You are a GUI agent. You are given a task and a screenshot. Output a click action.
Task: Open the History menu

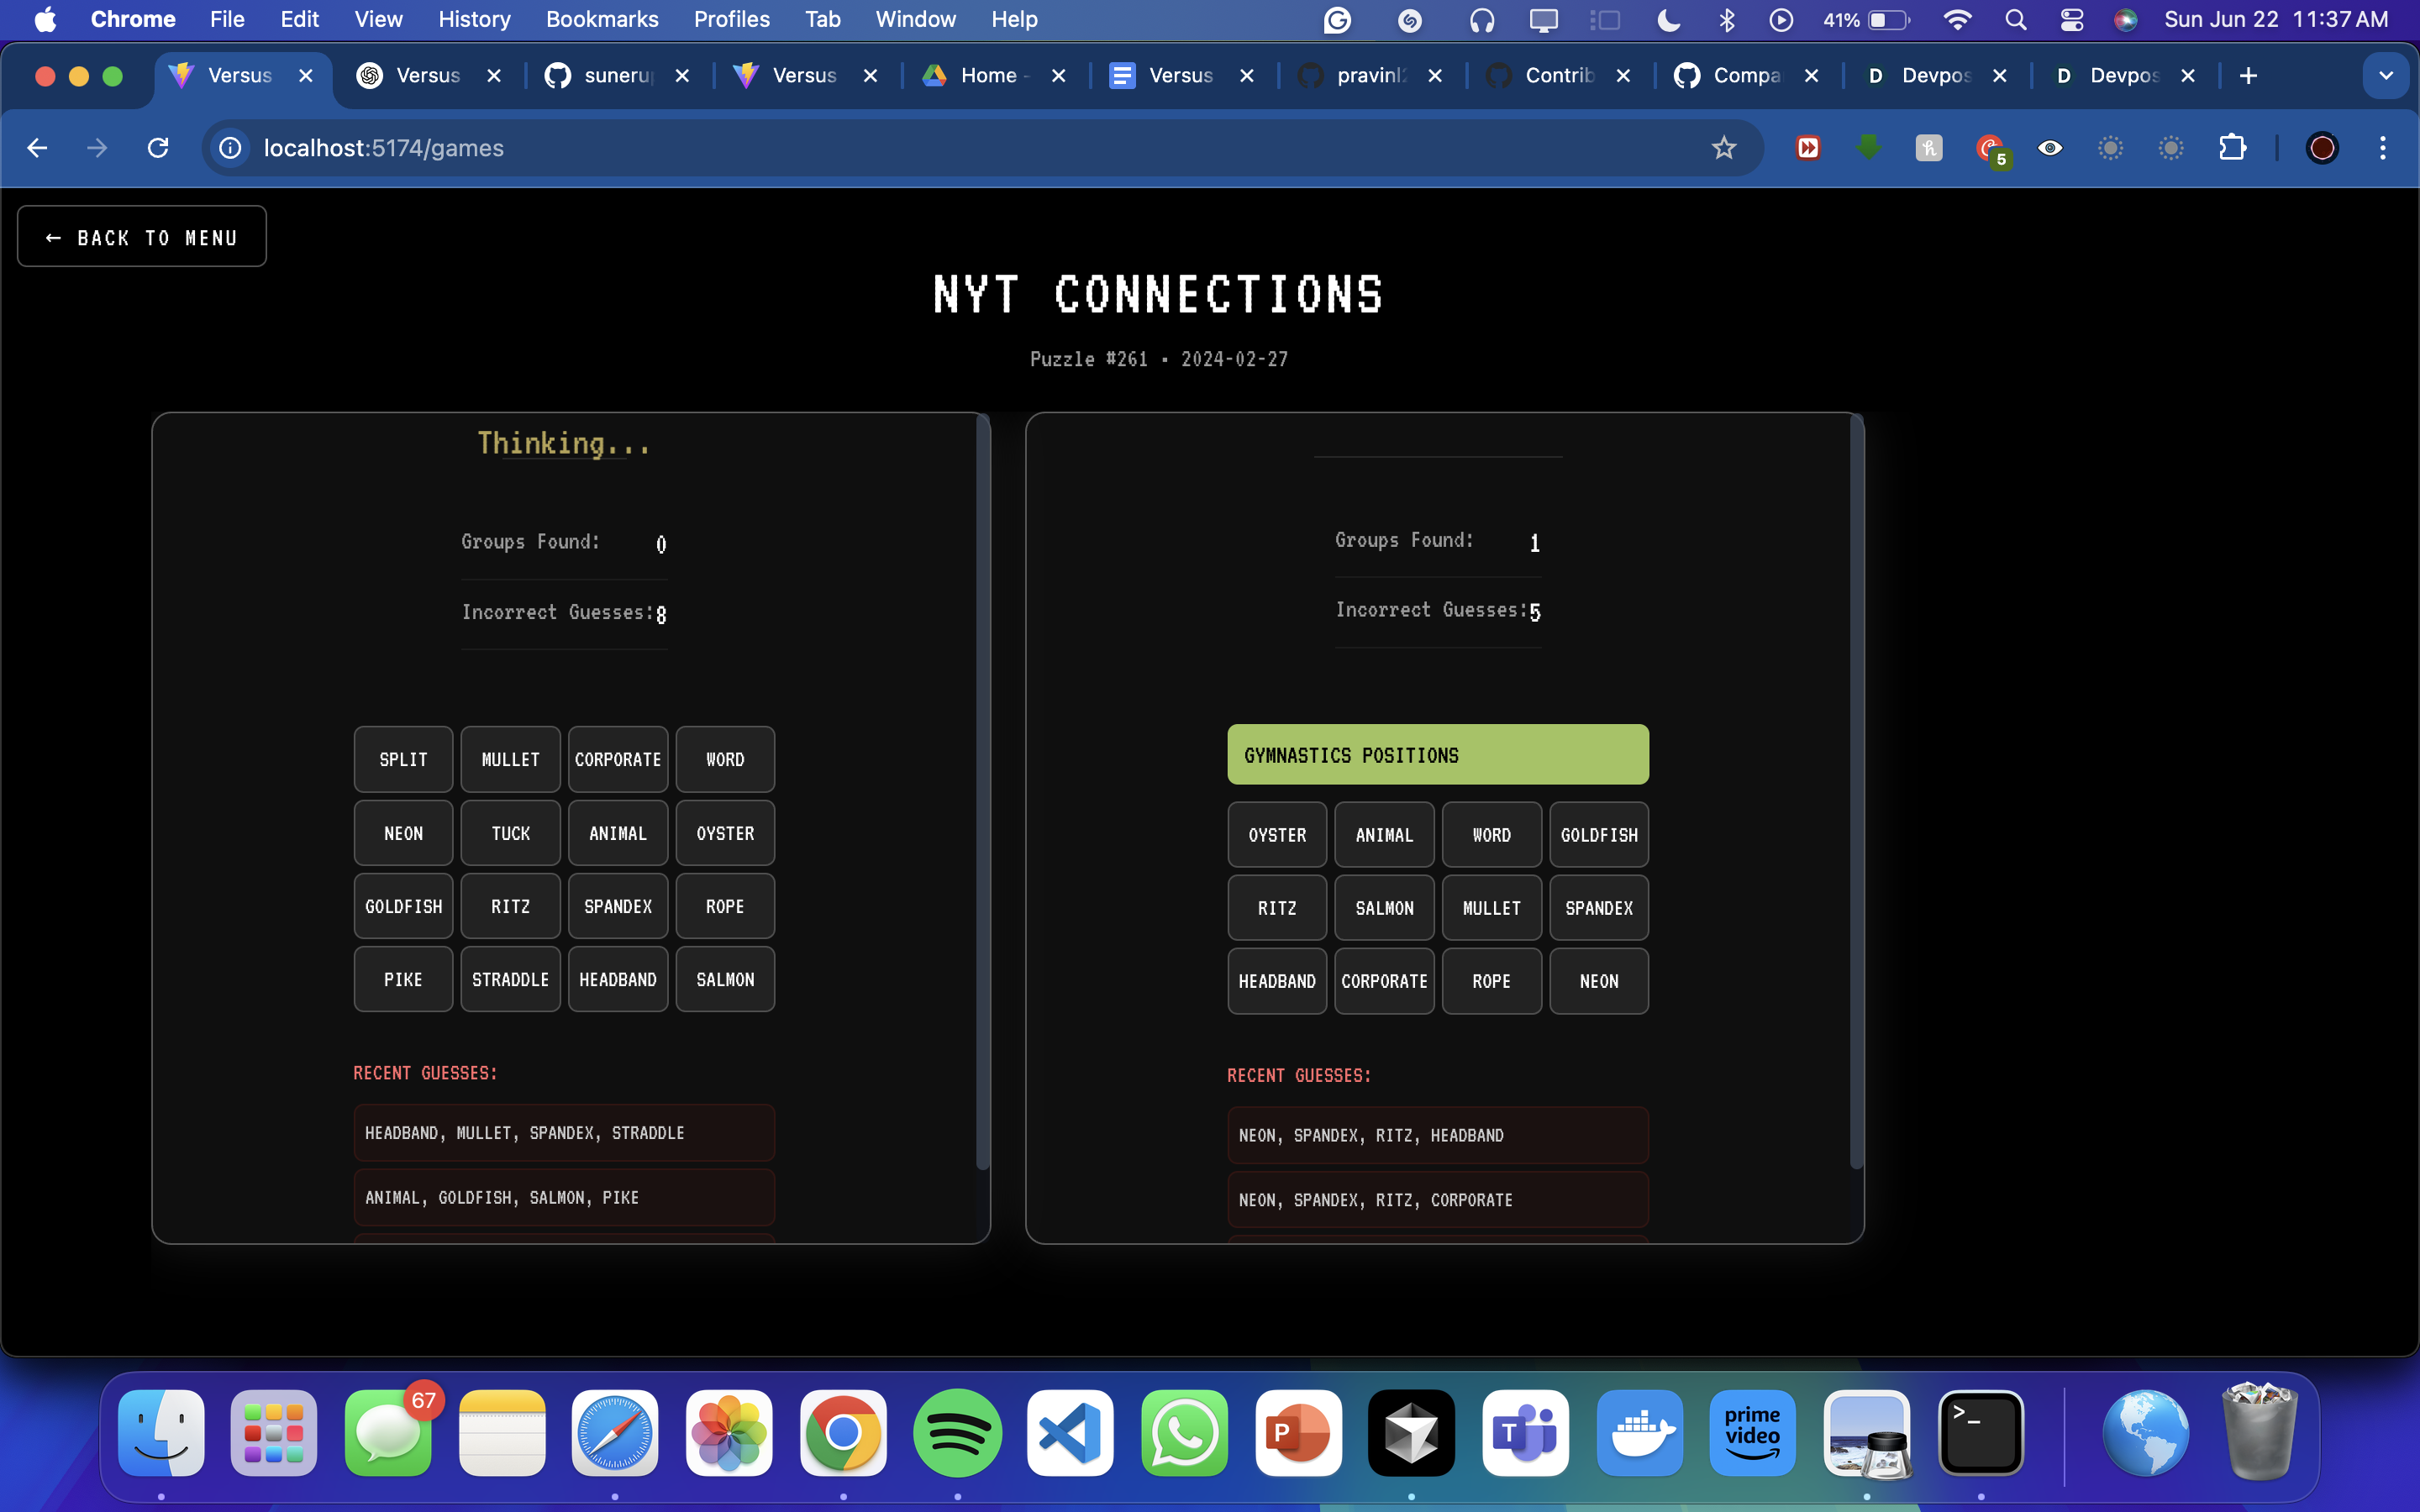(x=474, y=20)
